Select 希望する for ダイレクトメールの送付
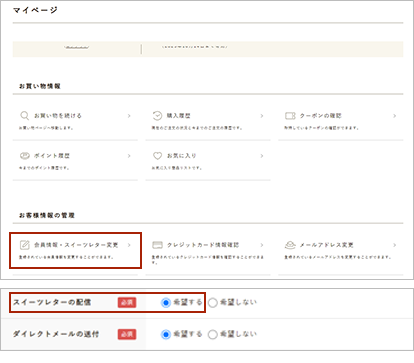 point(166,334)
